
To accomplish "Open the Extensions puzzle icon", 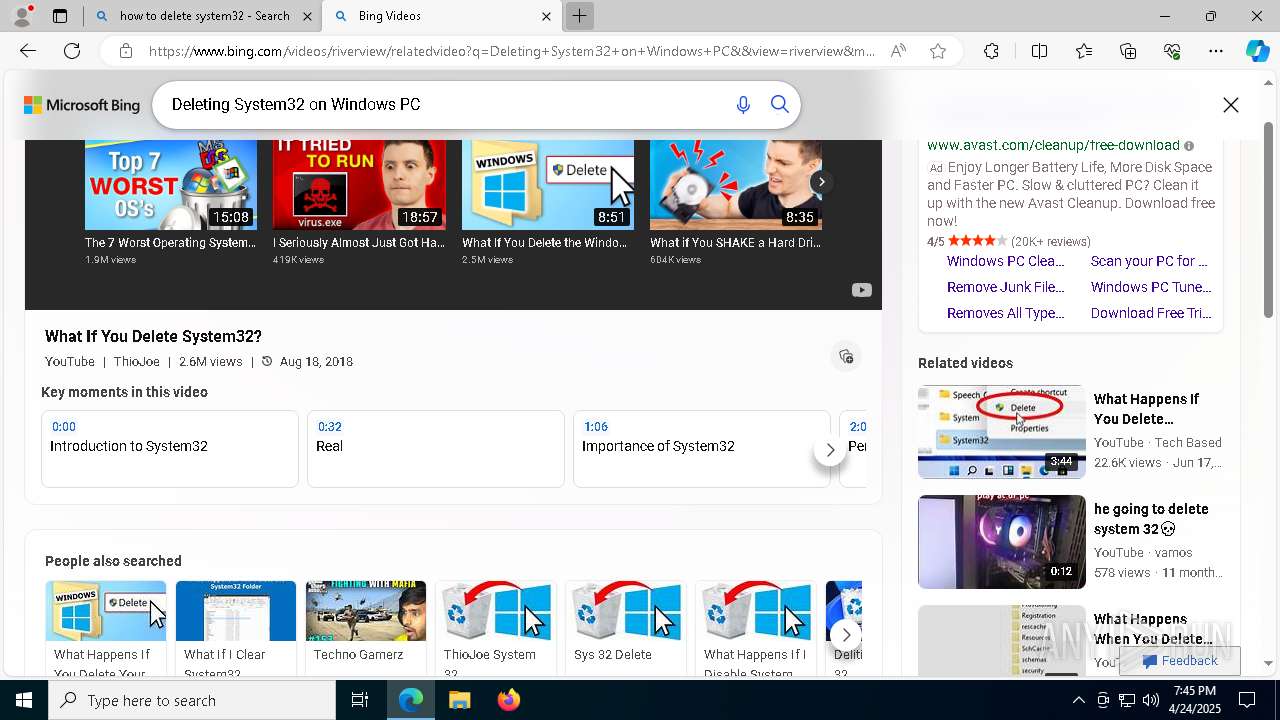I will (x=991, y=51).
